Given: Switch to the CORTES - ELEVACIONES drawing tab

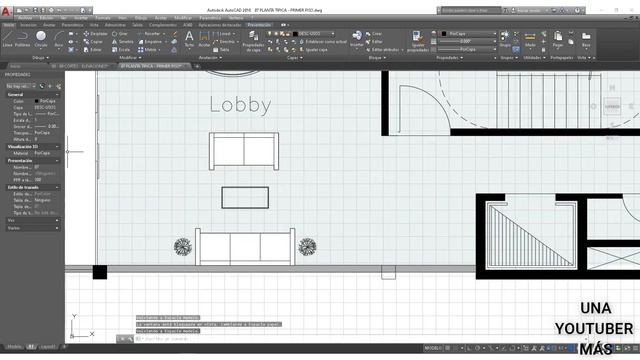Looking at the screenshot, I should (83, 66).
